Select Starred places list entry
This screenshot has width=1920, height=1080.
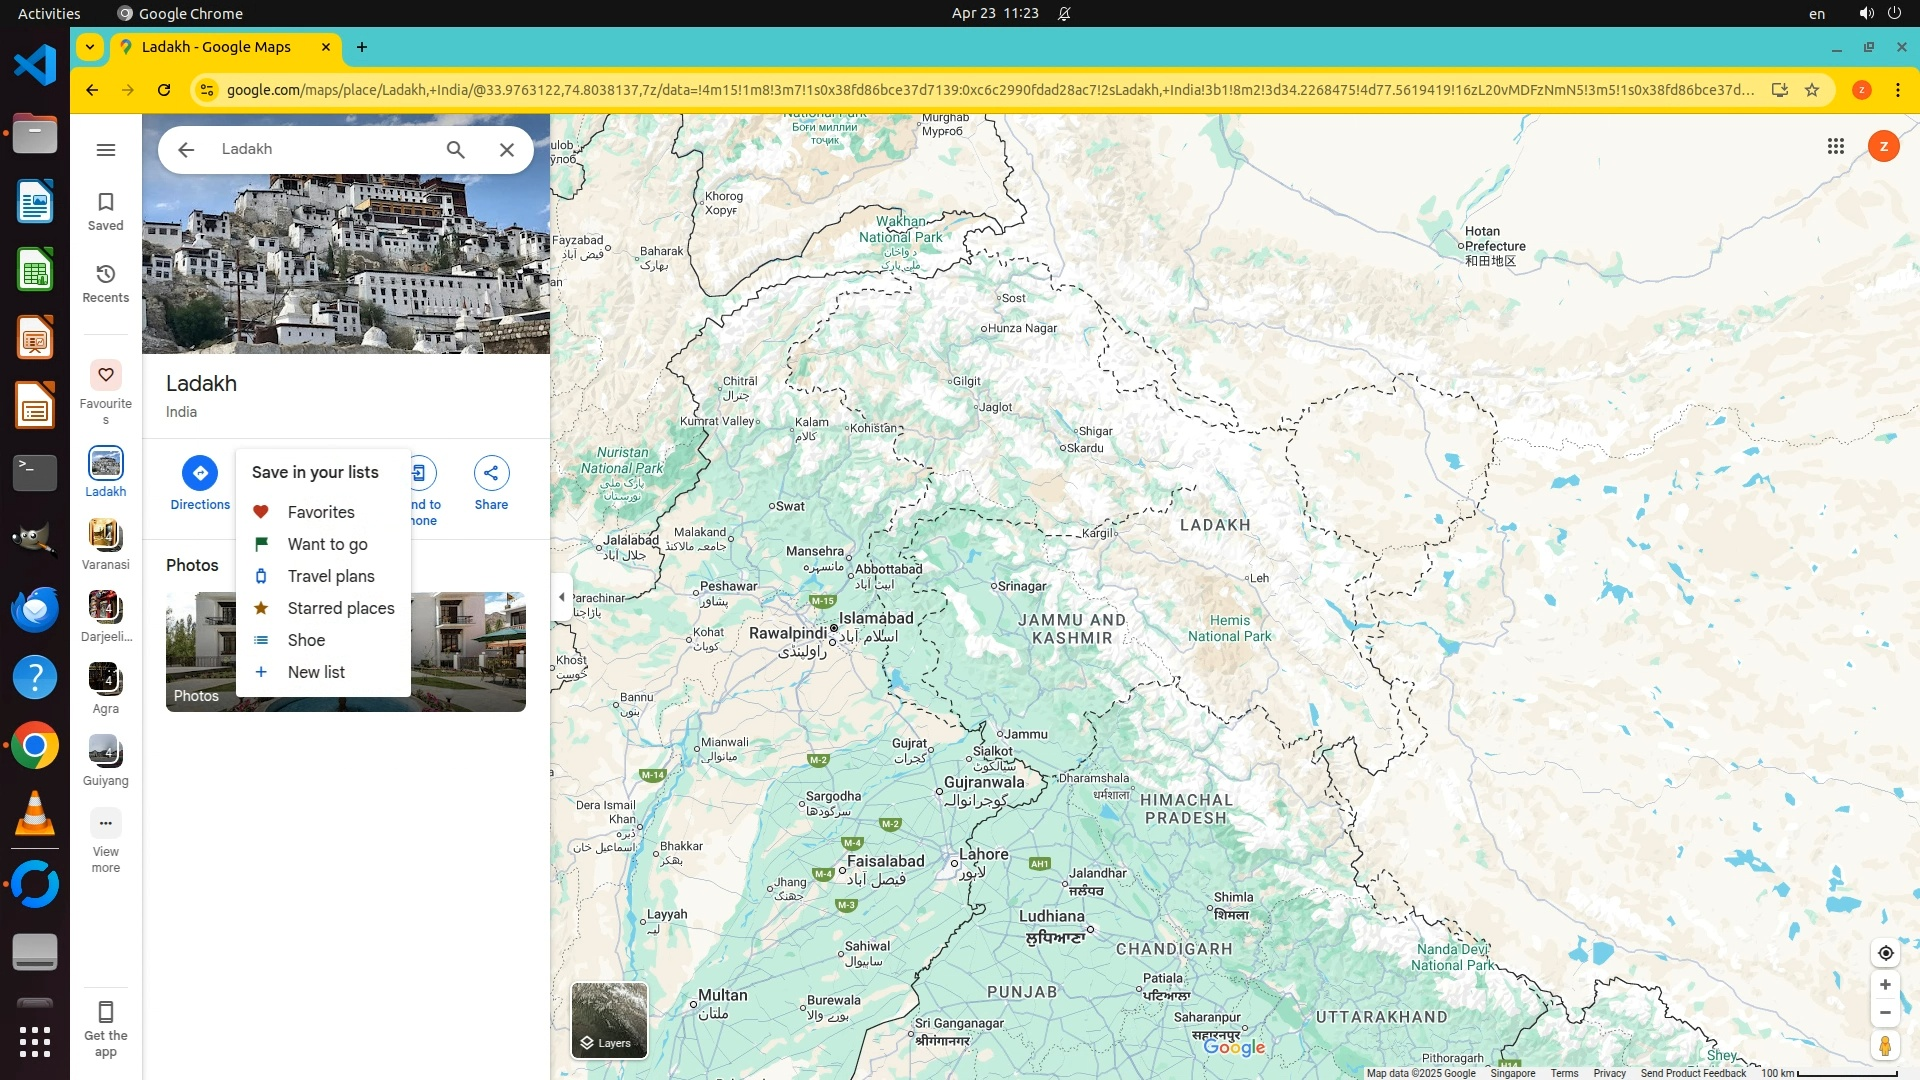click(x=340, y=608)
